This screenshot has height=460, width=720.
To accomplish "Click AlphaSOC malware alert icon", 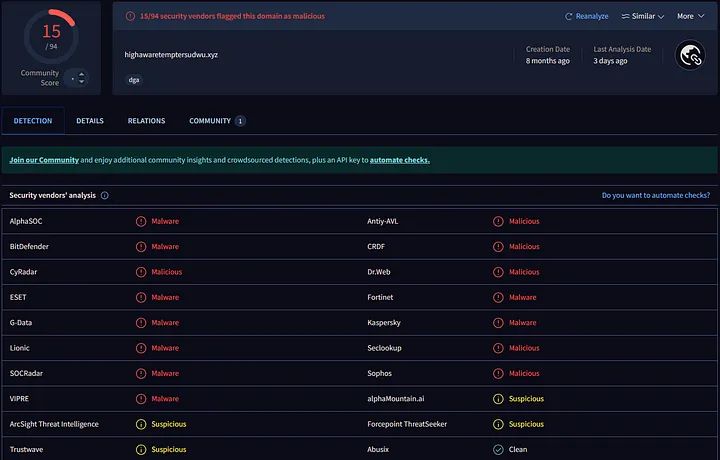I will pos(141,221).
